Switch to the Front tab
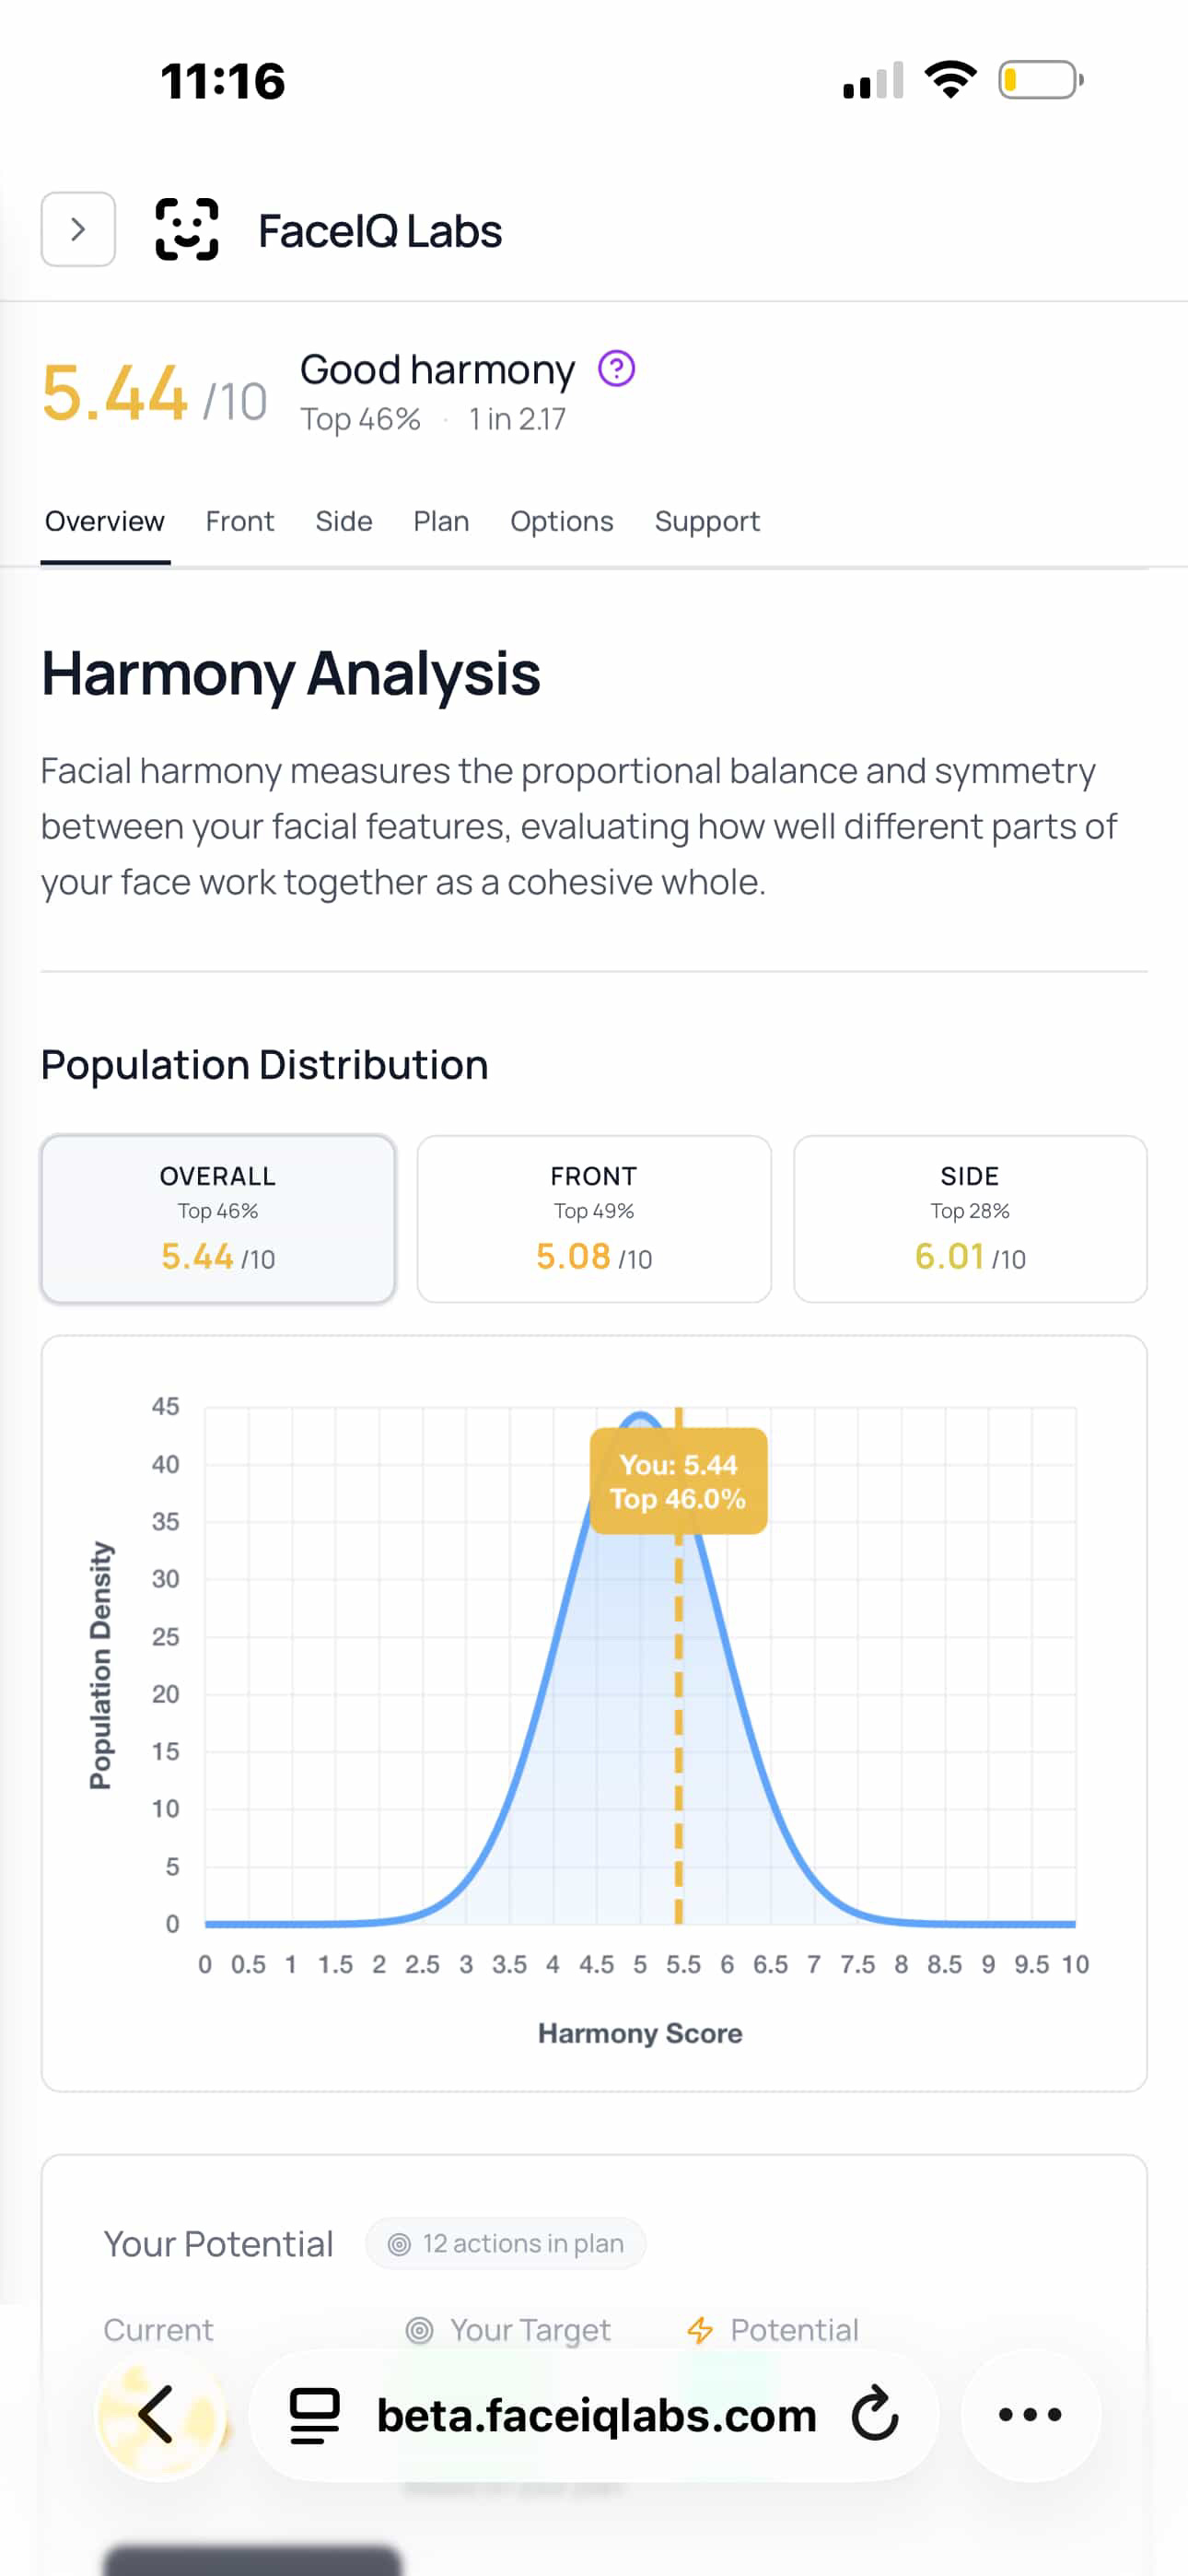Image resolution: width=1188 pixels, height=2576 pixels. click(240, 522)
